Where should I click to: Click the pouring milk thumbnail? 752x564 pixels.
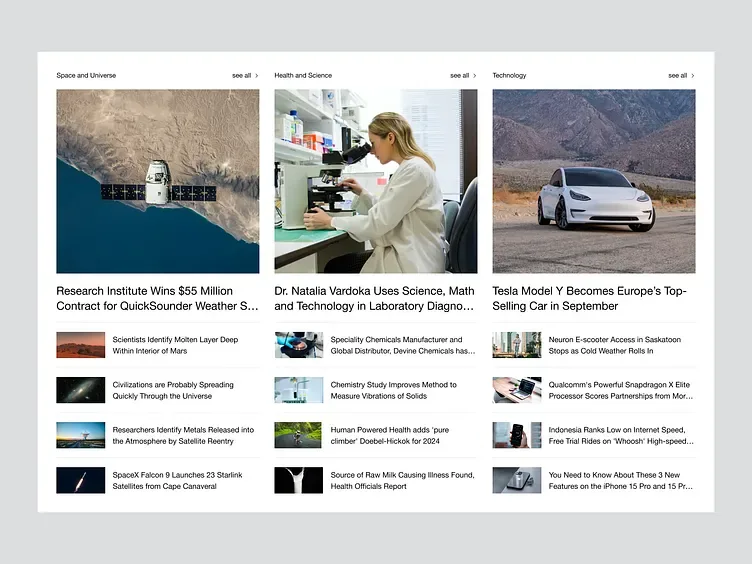299,480
